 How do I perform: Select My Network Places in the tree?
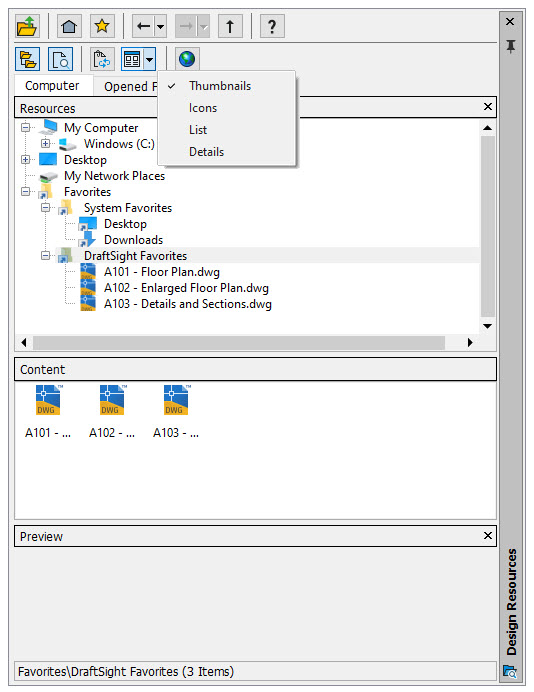[x=114, y=176]
